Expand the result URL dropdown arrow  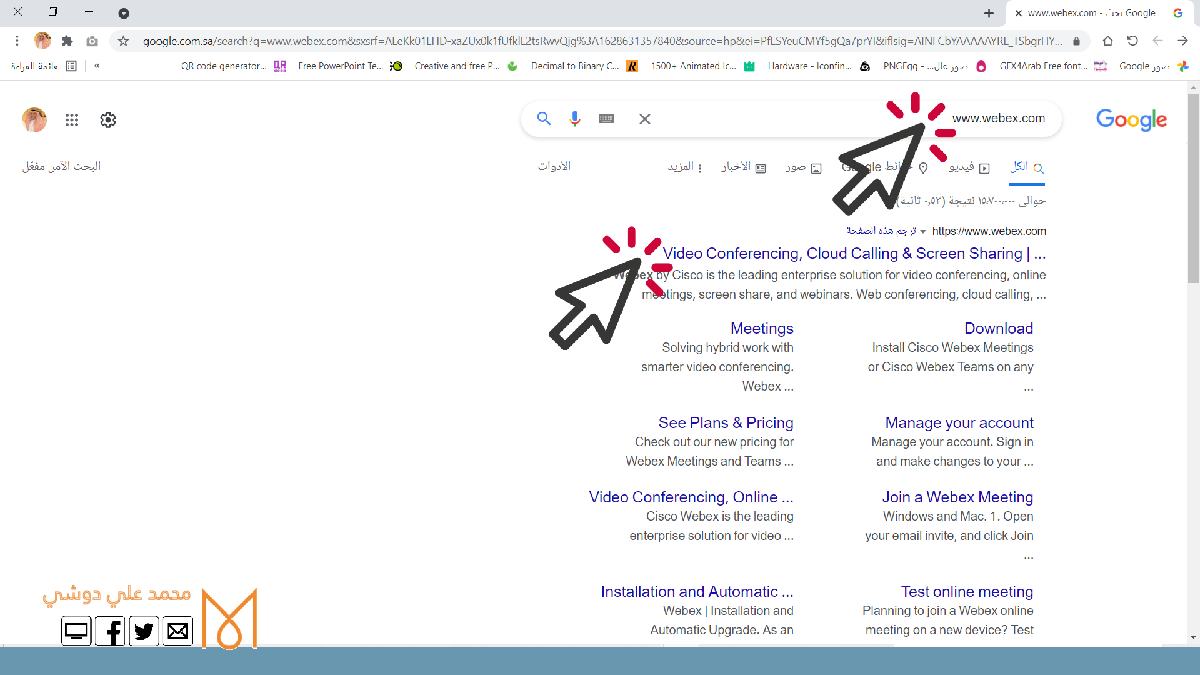(922, 232)
